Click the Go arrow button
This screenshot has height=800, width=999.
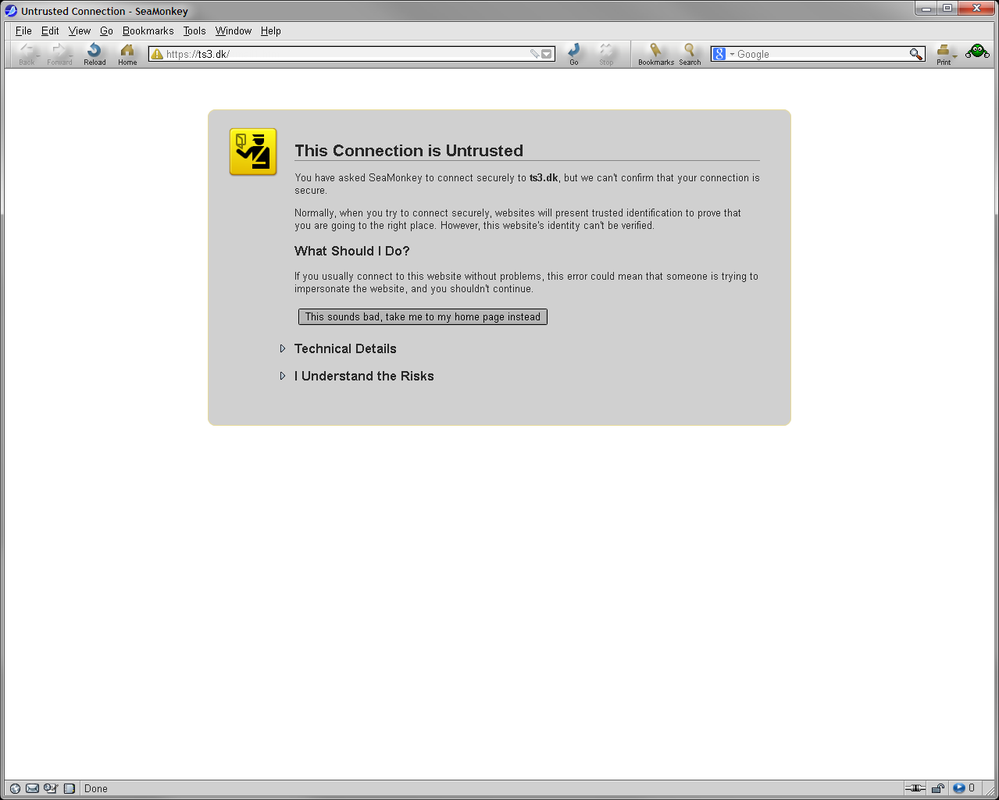(x=574, y=54)
